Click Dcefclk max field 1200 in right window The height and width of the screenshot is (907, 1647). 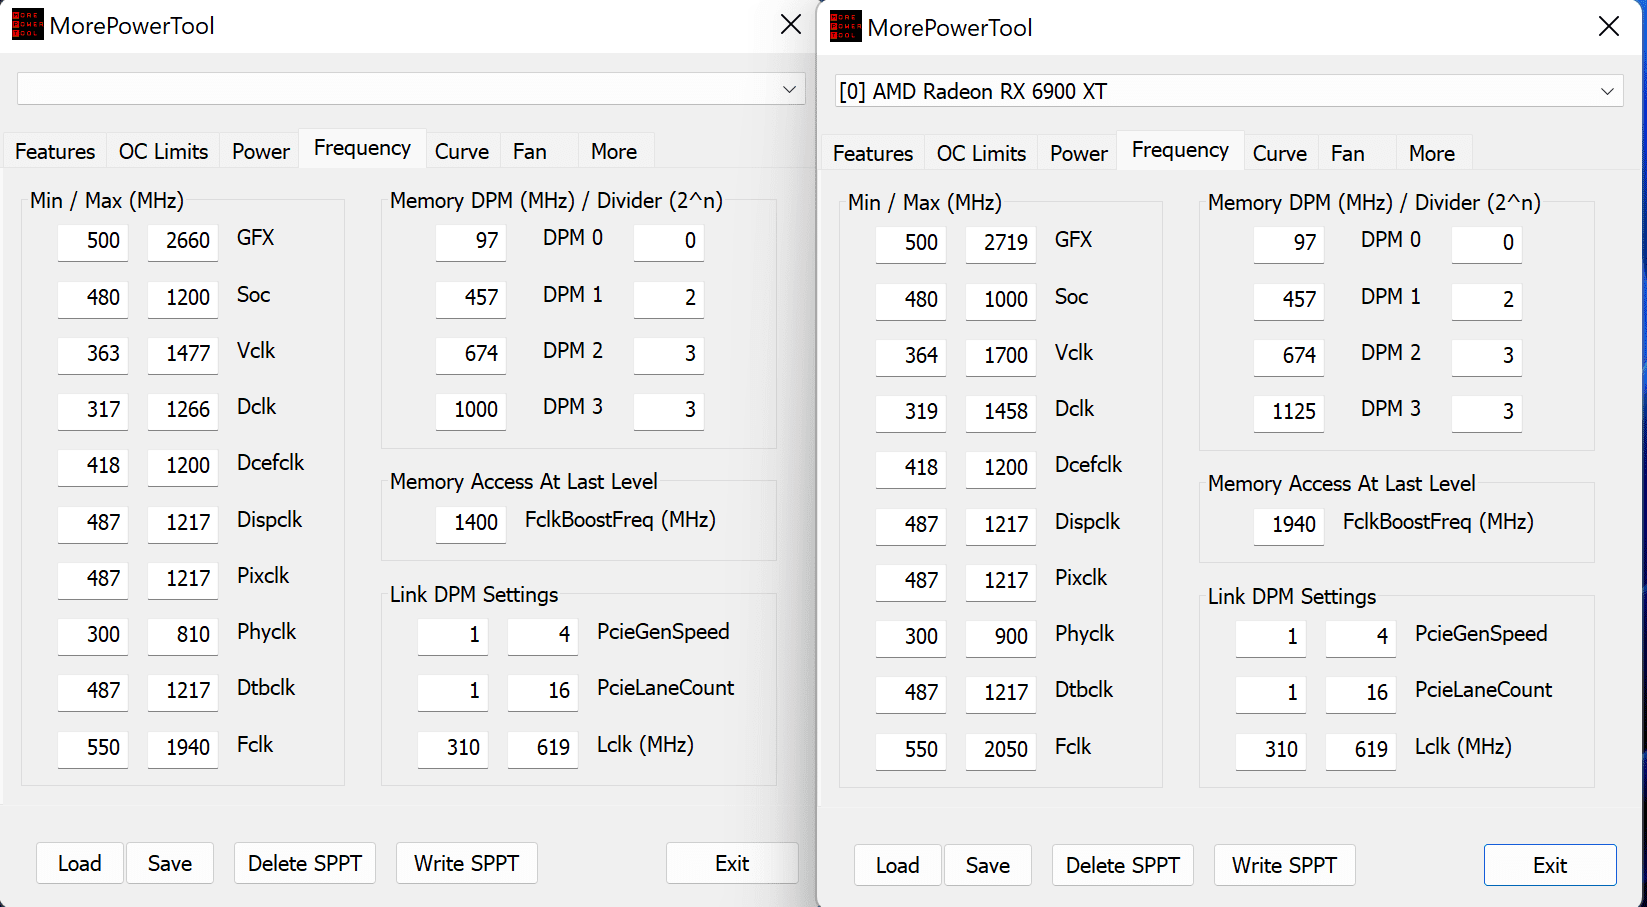pyautogui.click(x=1001, y=468)
